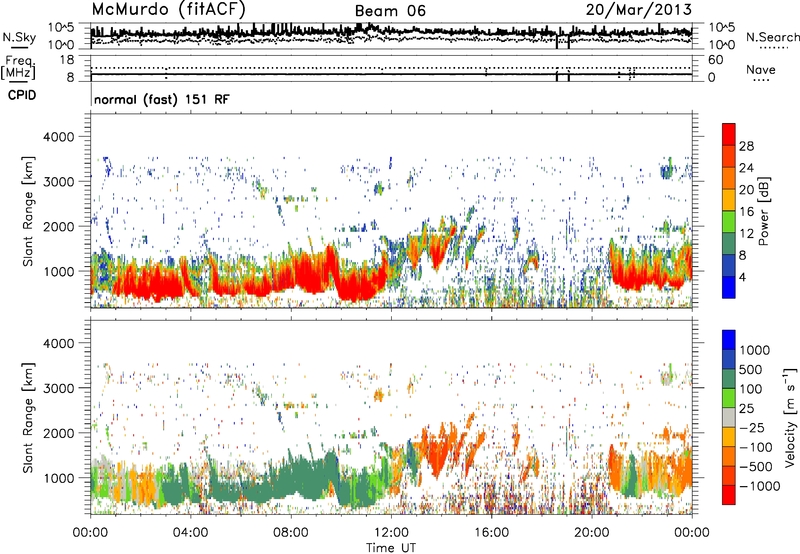Click the "4" label on the power colorbar
This screenshot has width=800, height=554.
click(x=742, y=278)
